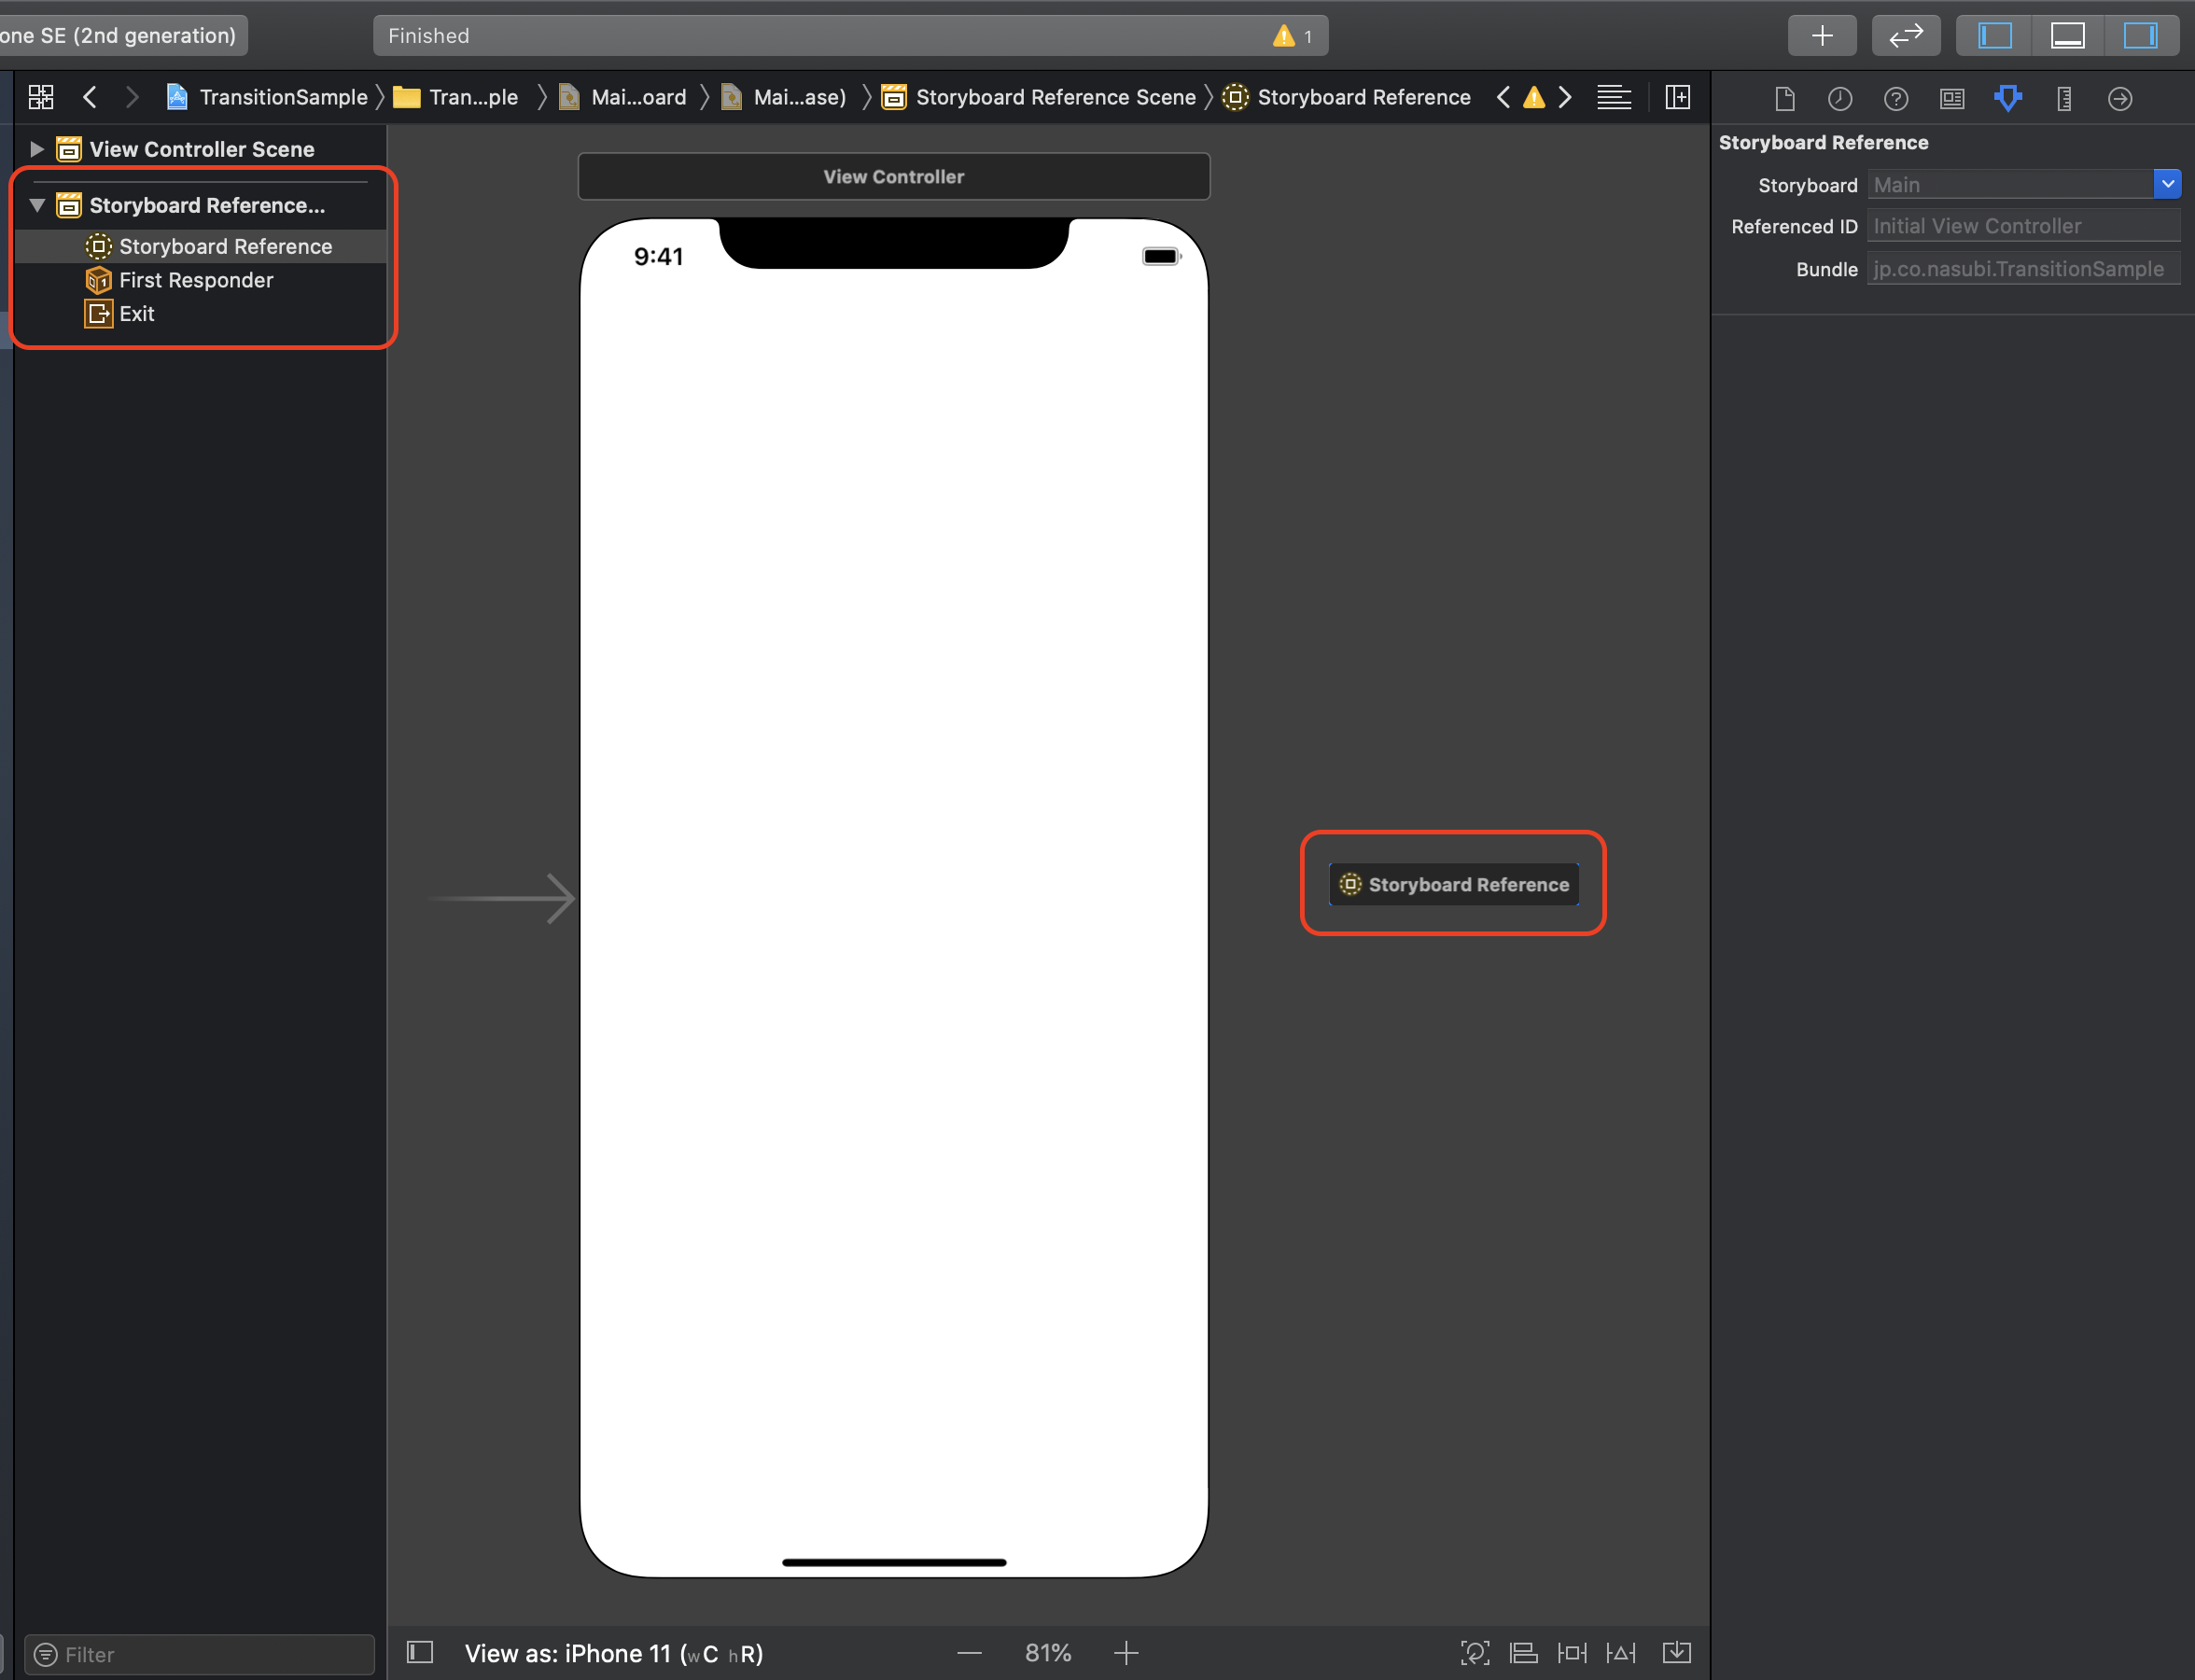The image size is (2195, 1680).
Task: Open Resolve Auto Layout Issues menu
Action: click(x=1621, y=1653)
